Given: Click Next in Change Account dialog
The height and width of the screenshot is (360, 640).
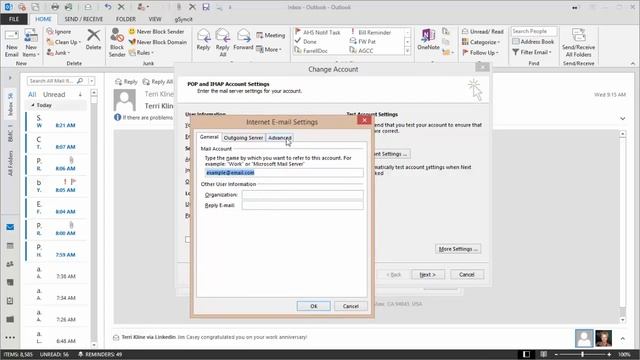Looking at the screenshot, I should [428, 275].
